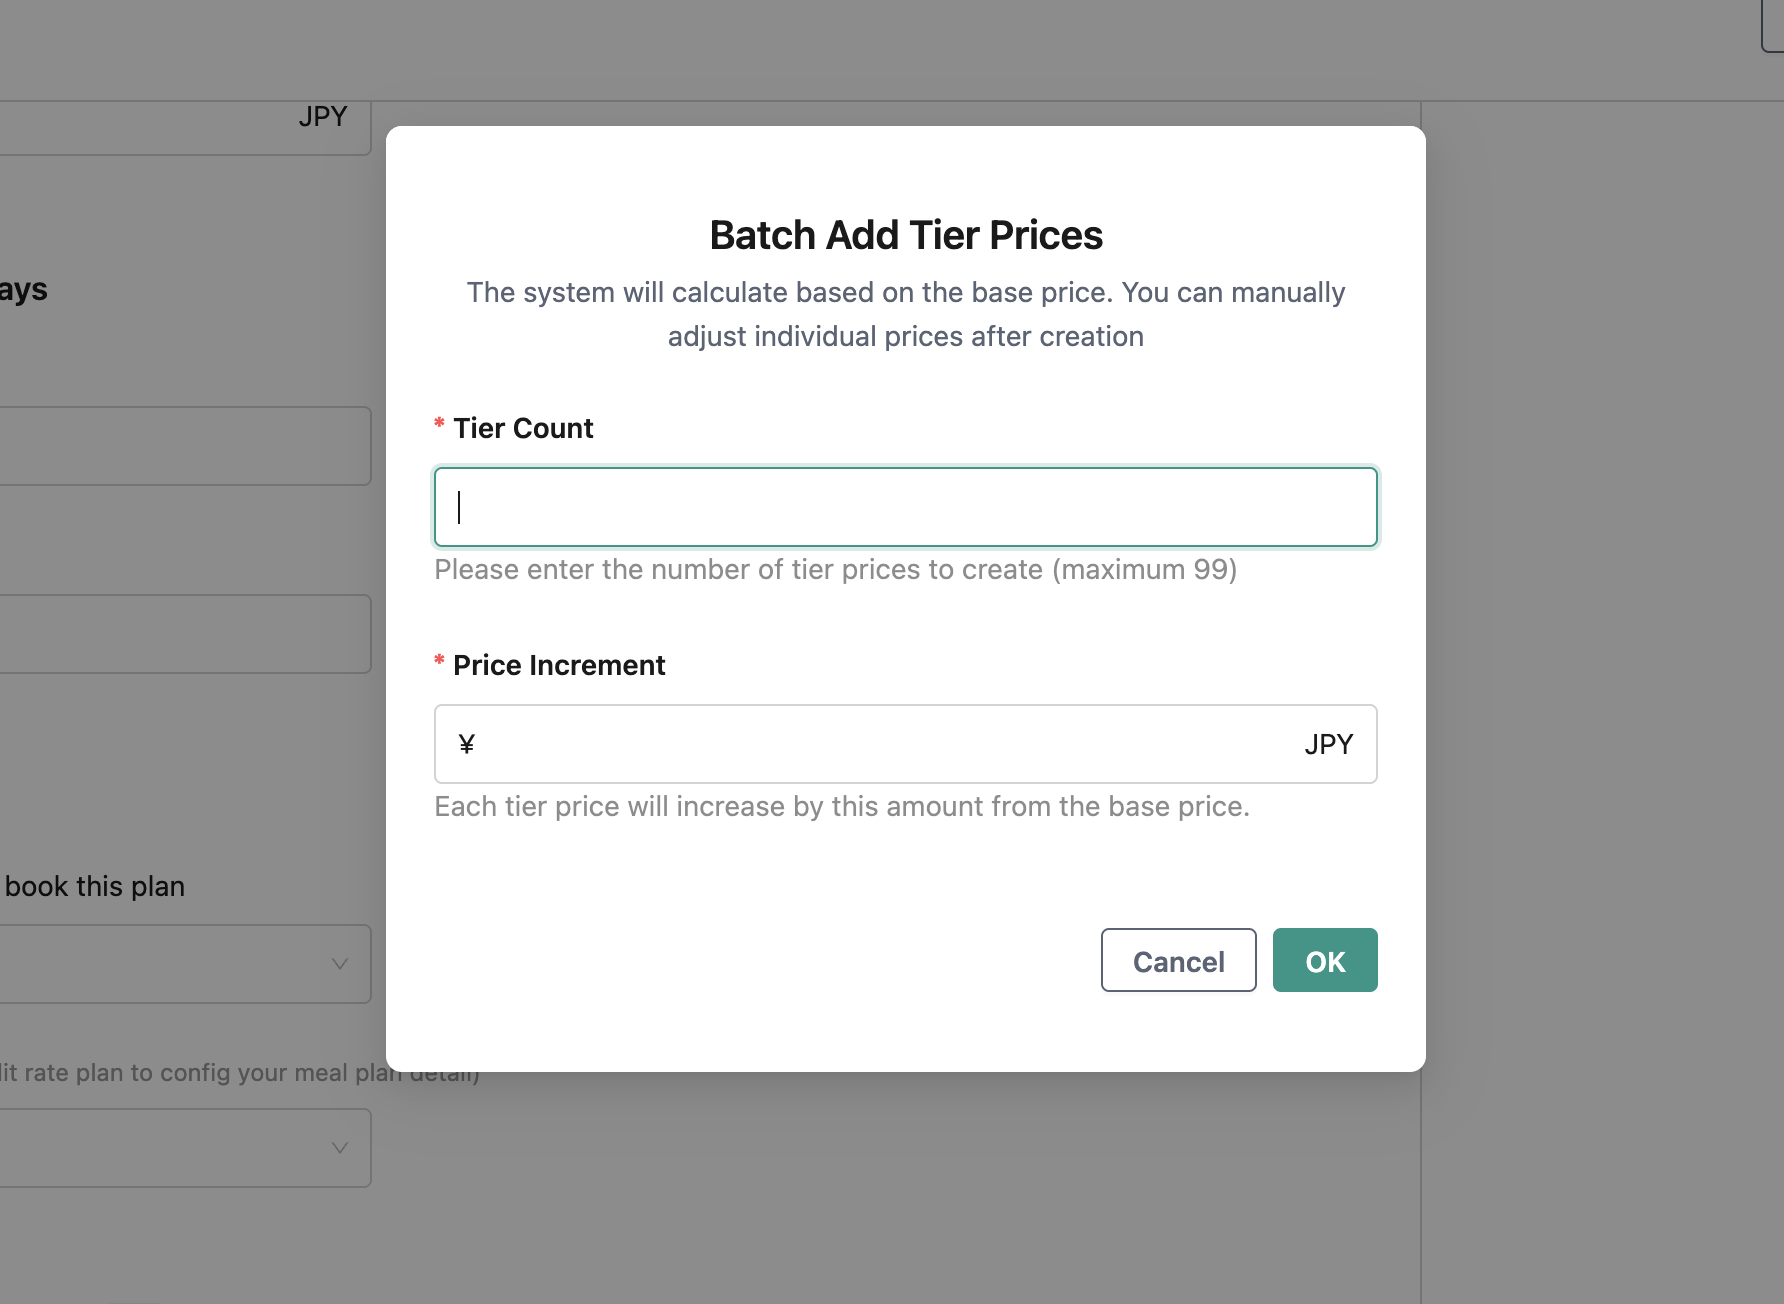The height and width of the screenshot is (1304, 1784).
Task: Cancel the Batch Add Tier Prices dialog
Action: (x=1178, y=960)
